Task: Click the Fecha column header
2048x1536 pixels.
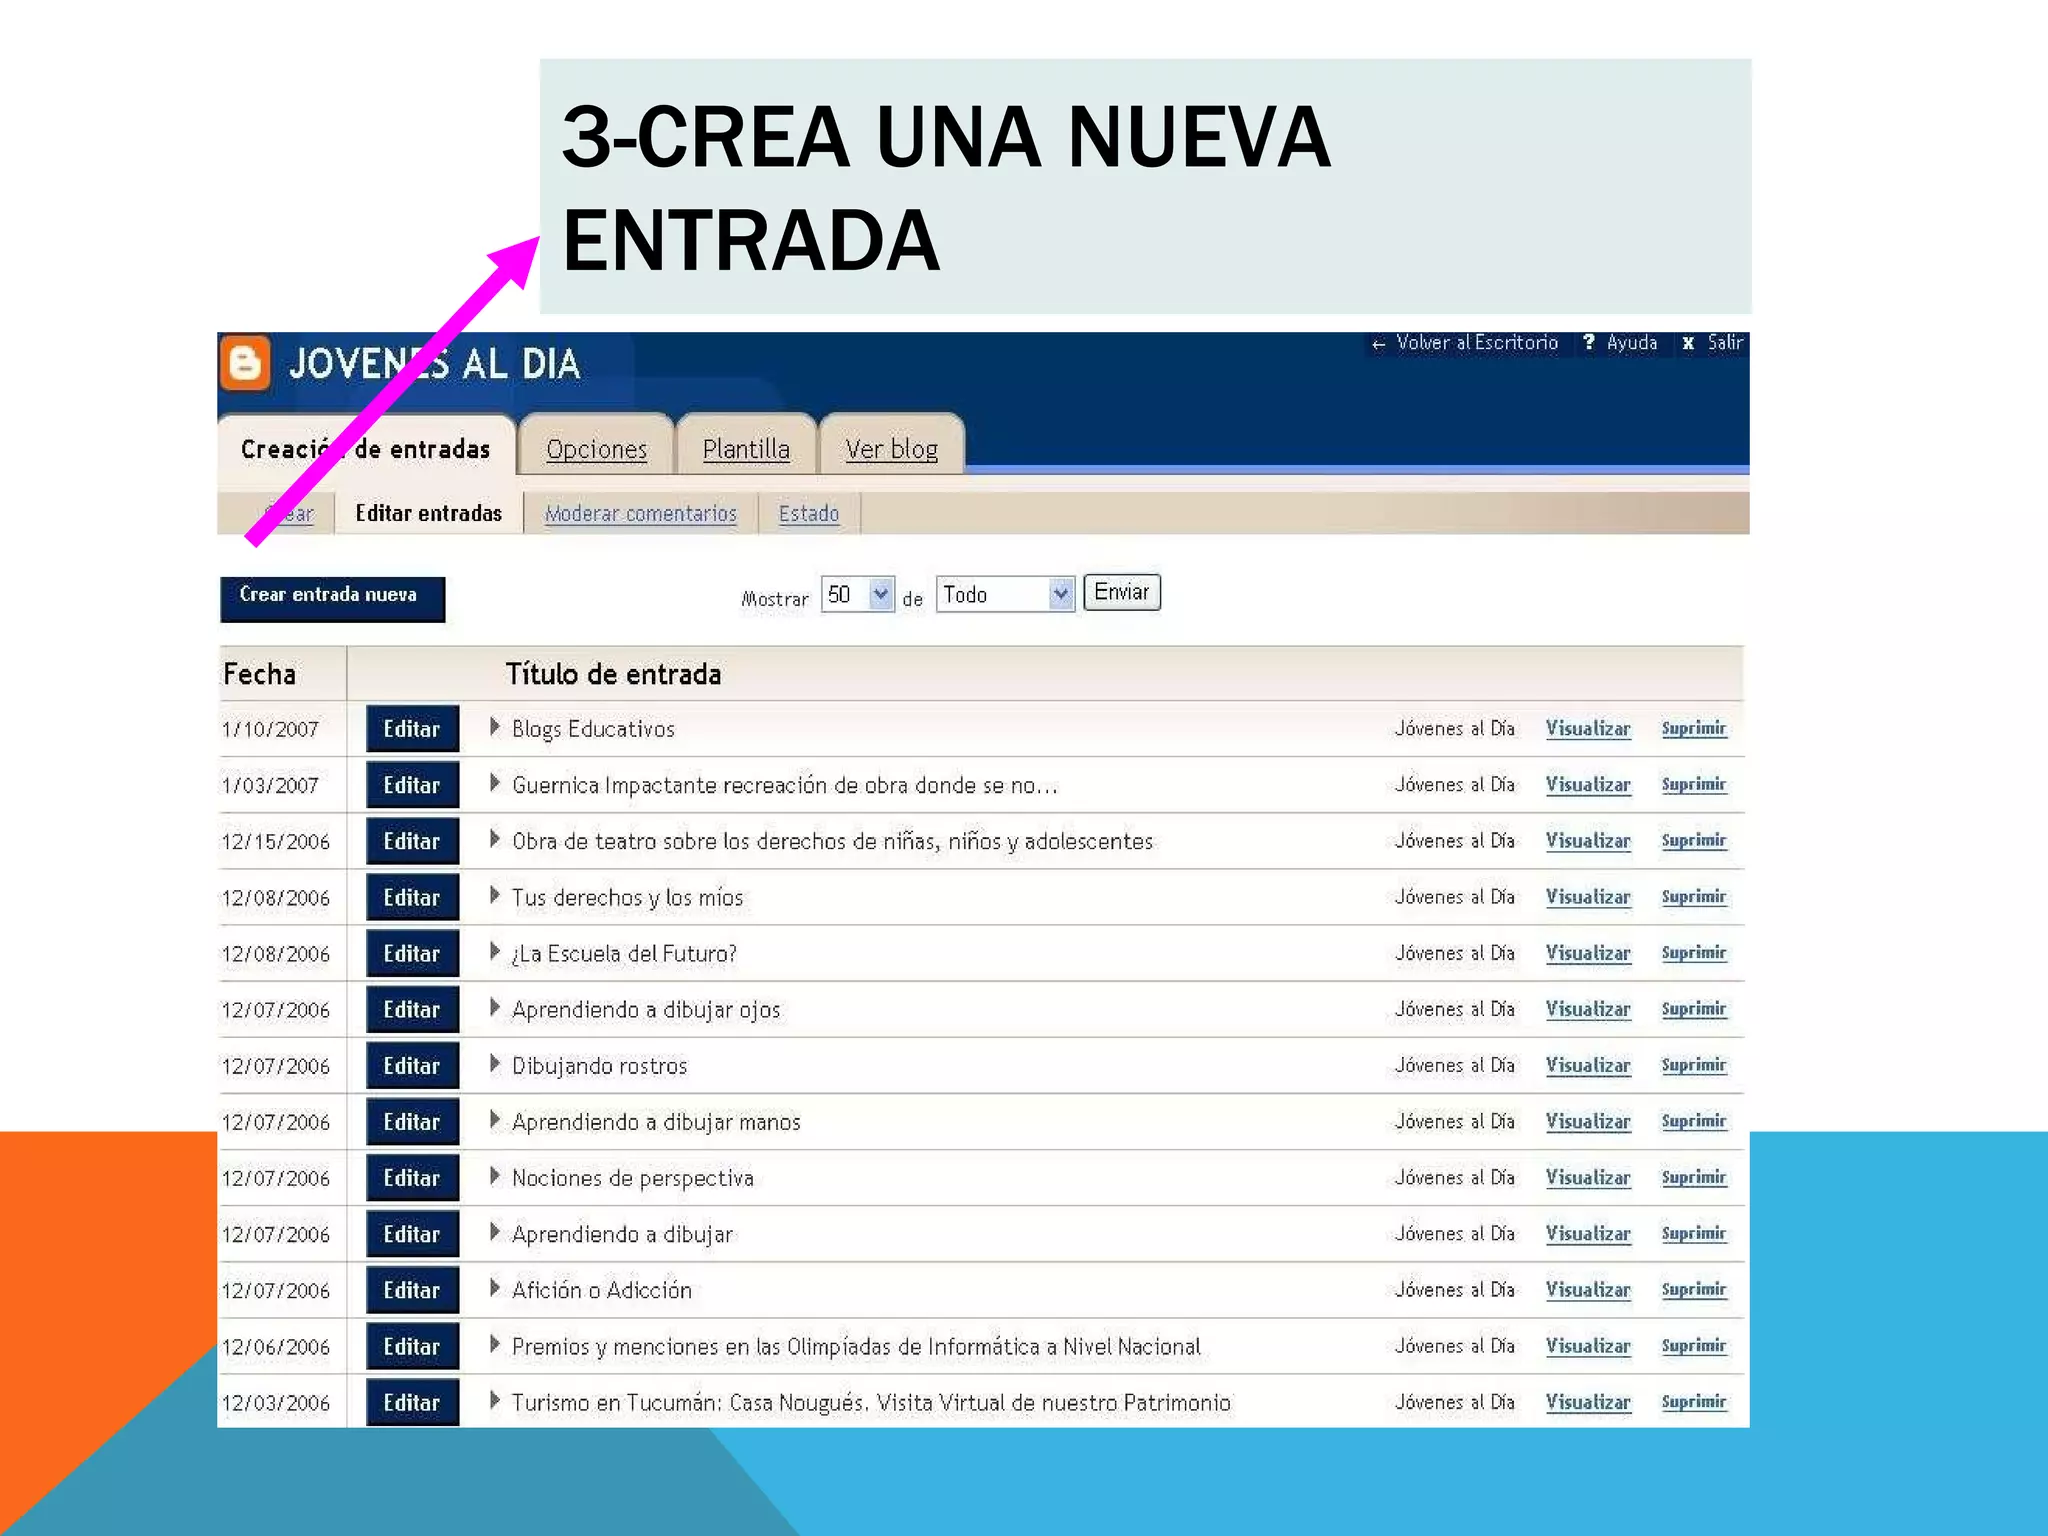Action: tap(259, 674)
